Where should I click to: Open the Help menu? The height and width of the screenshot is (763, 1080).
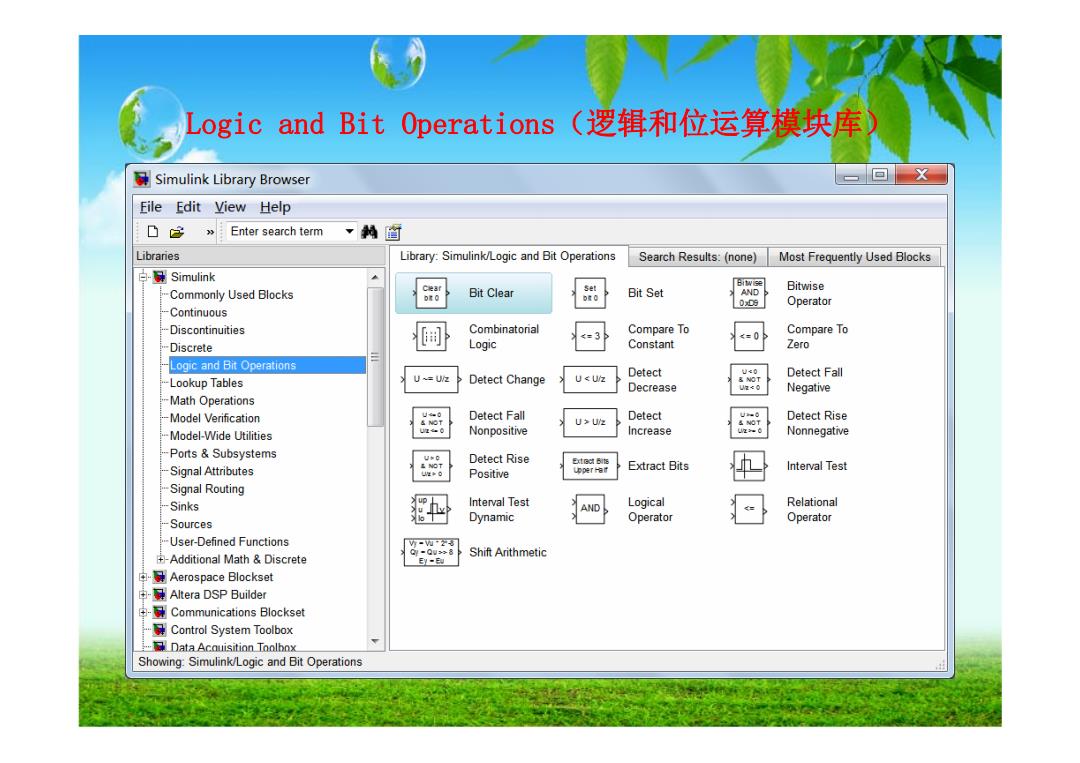(x=276, y=207)
